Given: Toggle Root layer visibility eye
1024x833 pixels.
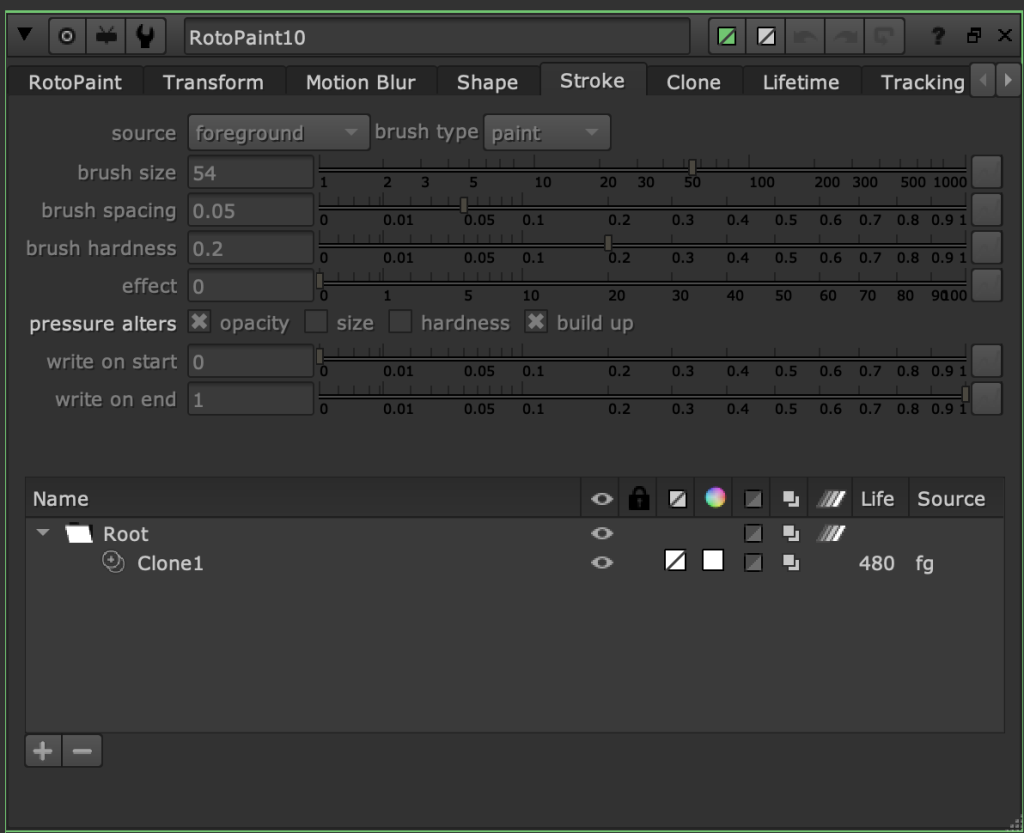Looking at the screenshot, I should tap(601, 533).
